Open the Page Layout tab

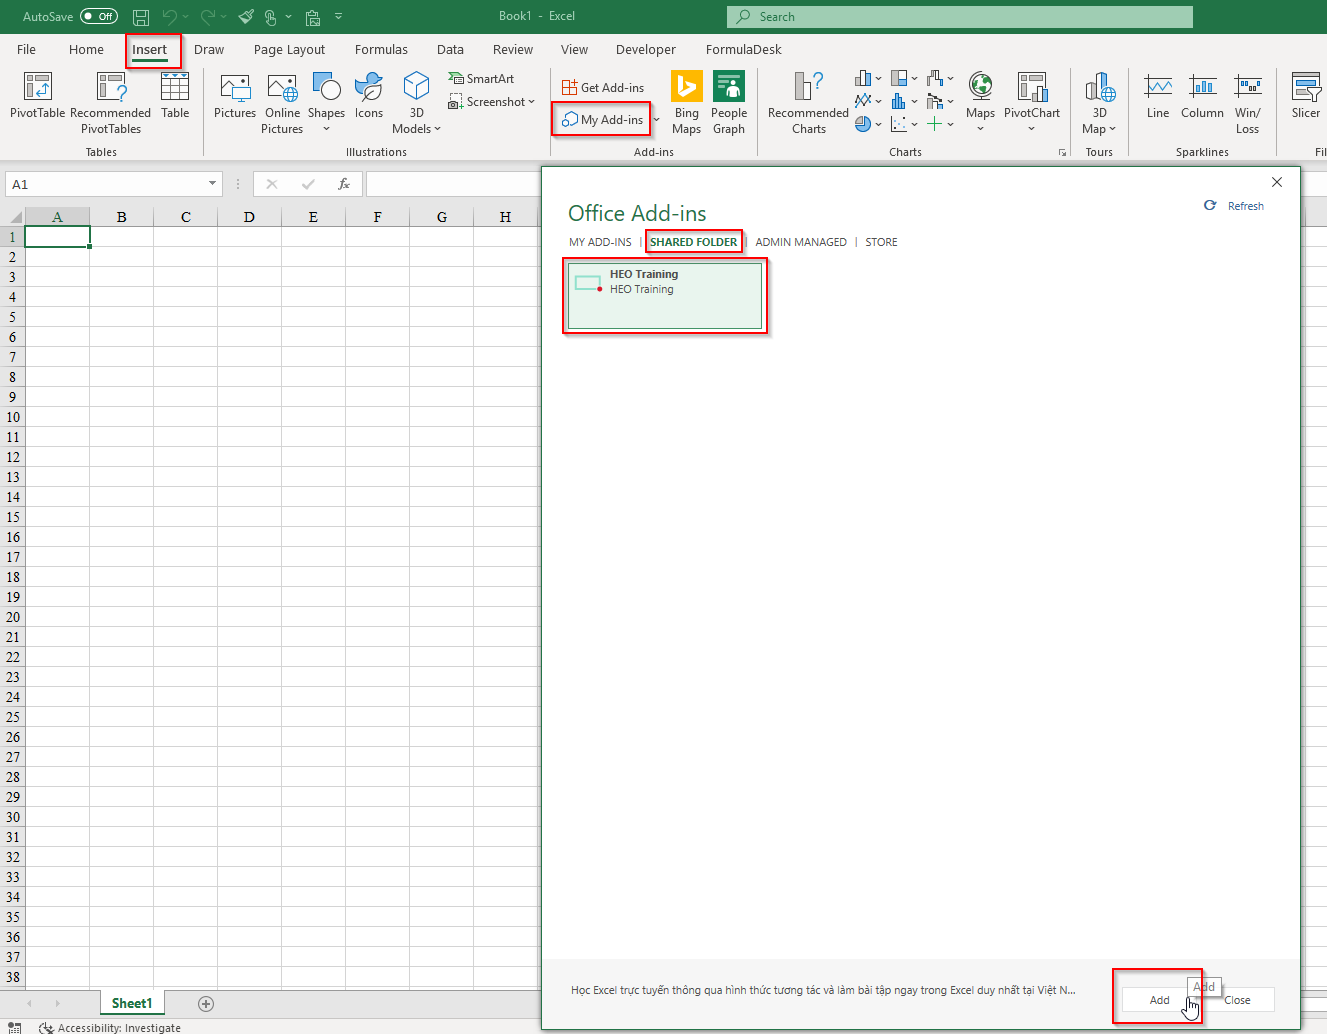(x=289, y=50)
